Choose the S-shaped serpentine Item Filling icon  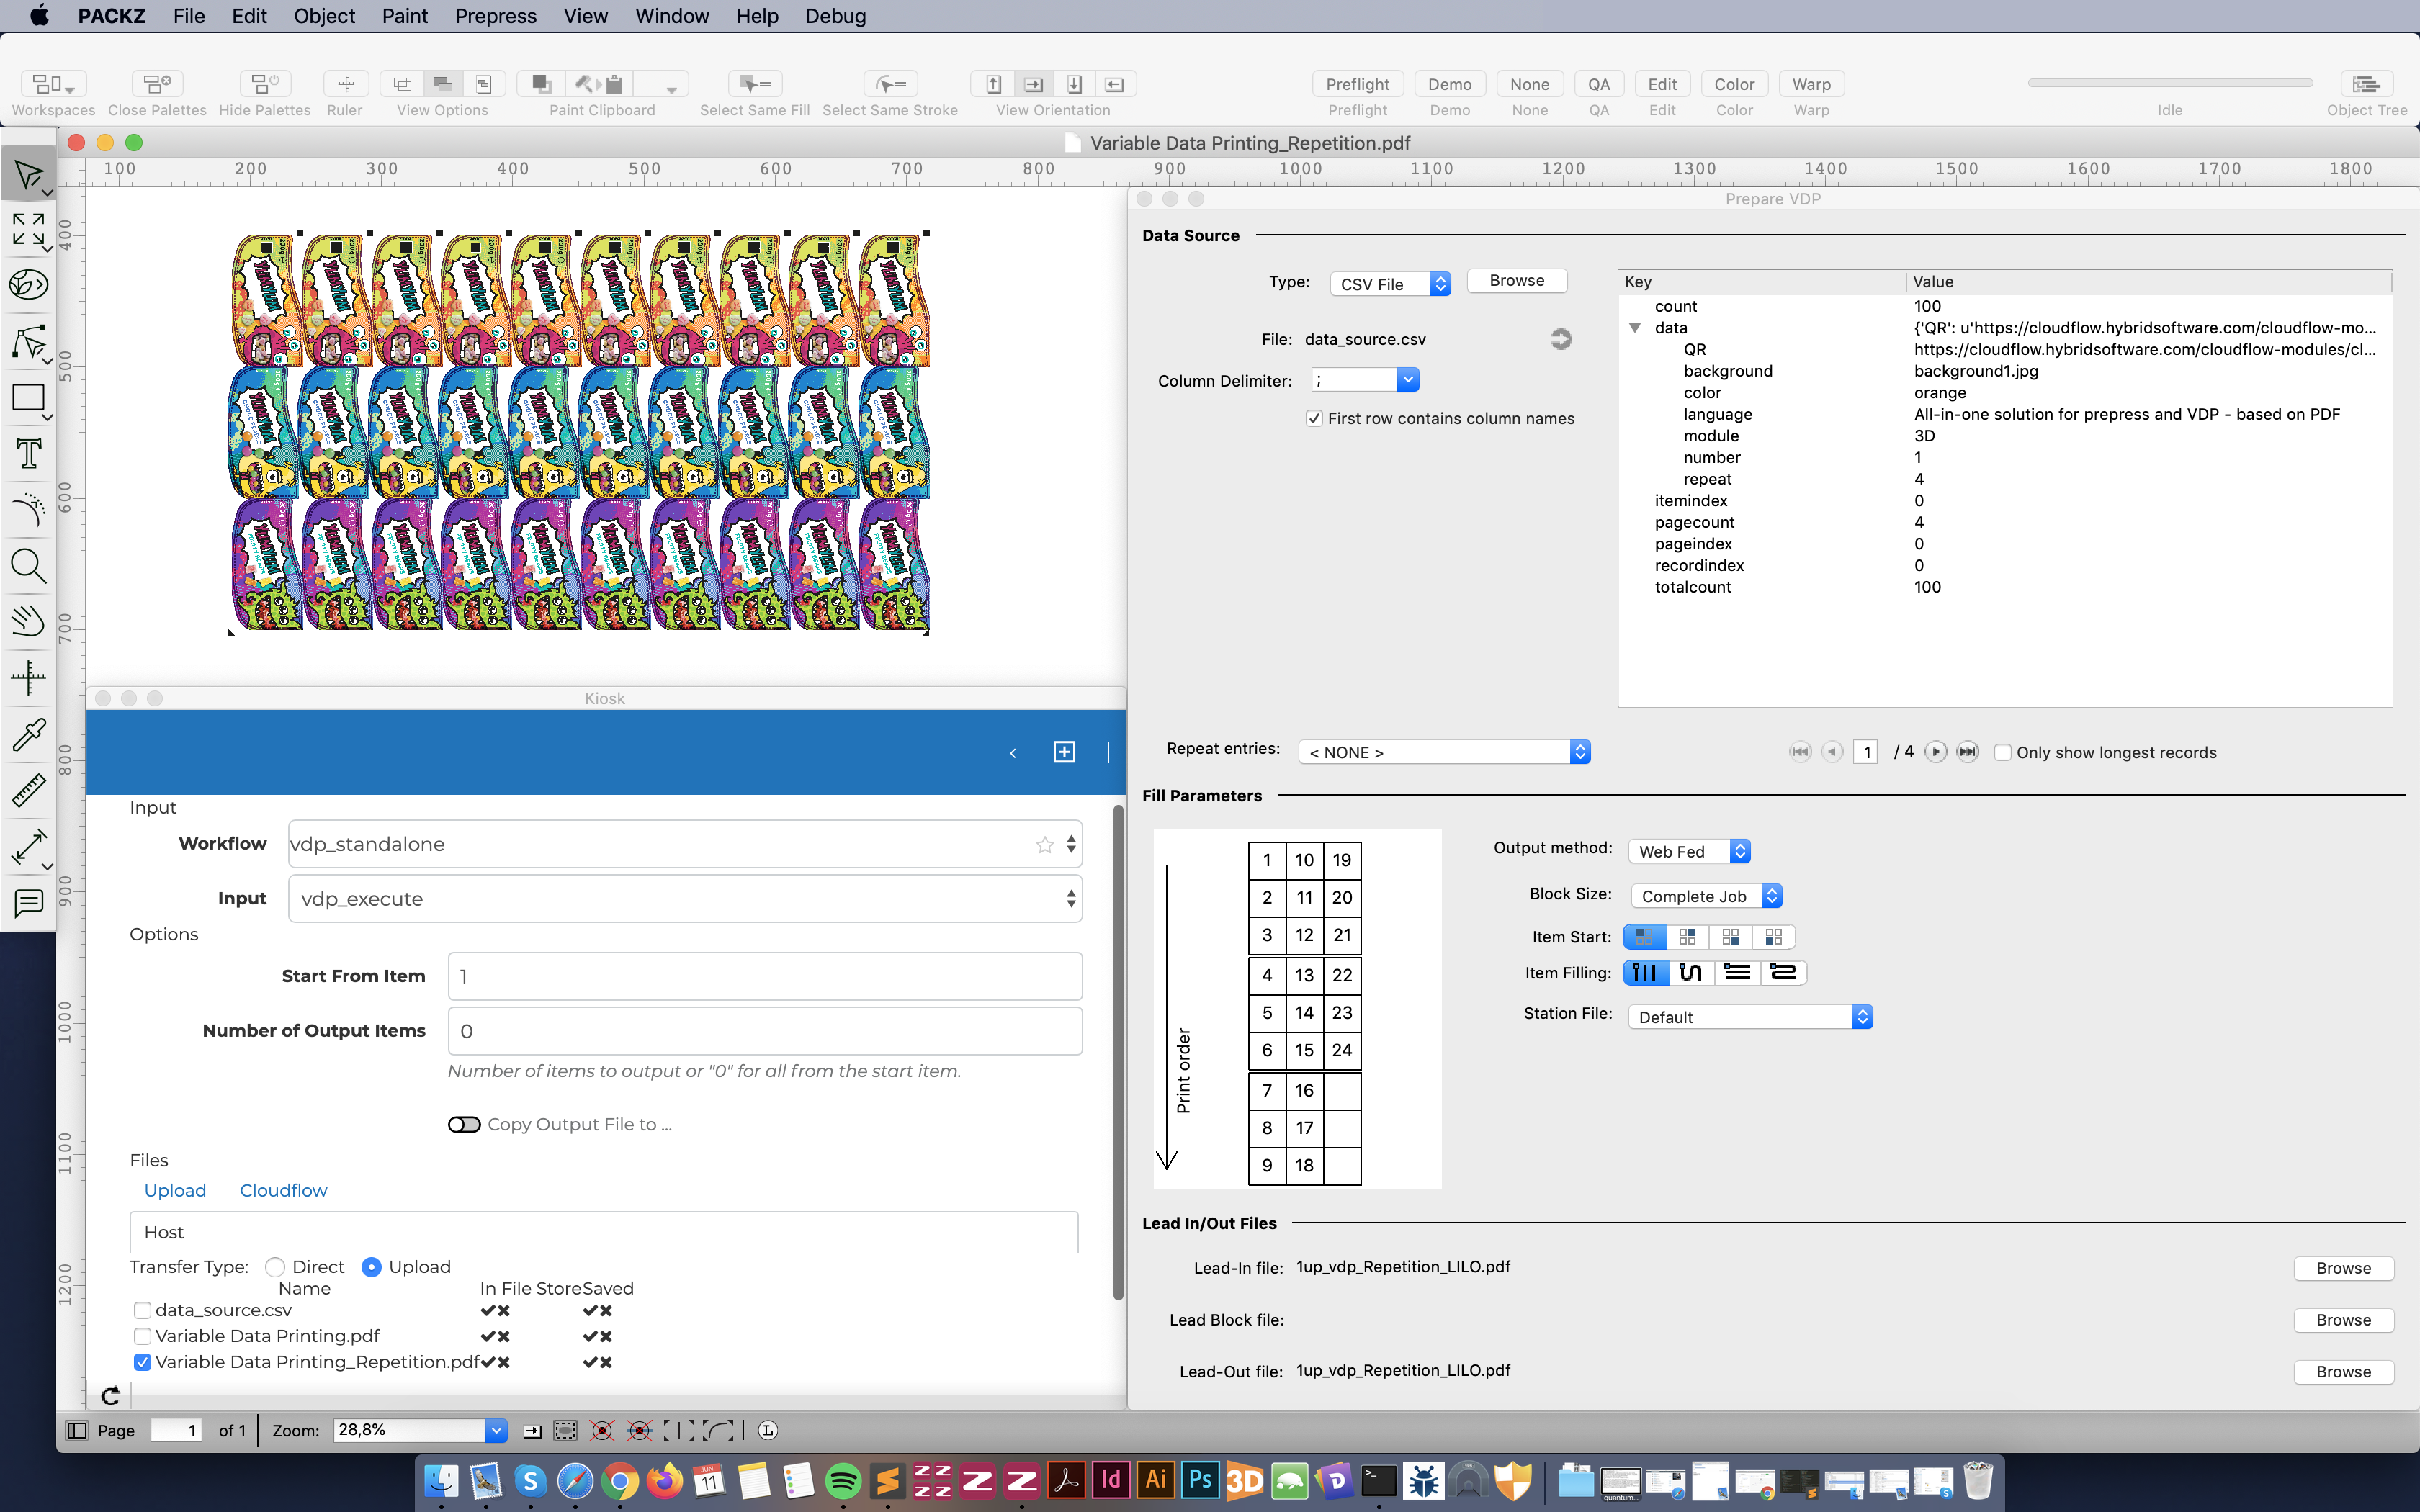coord(1691,973)
